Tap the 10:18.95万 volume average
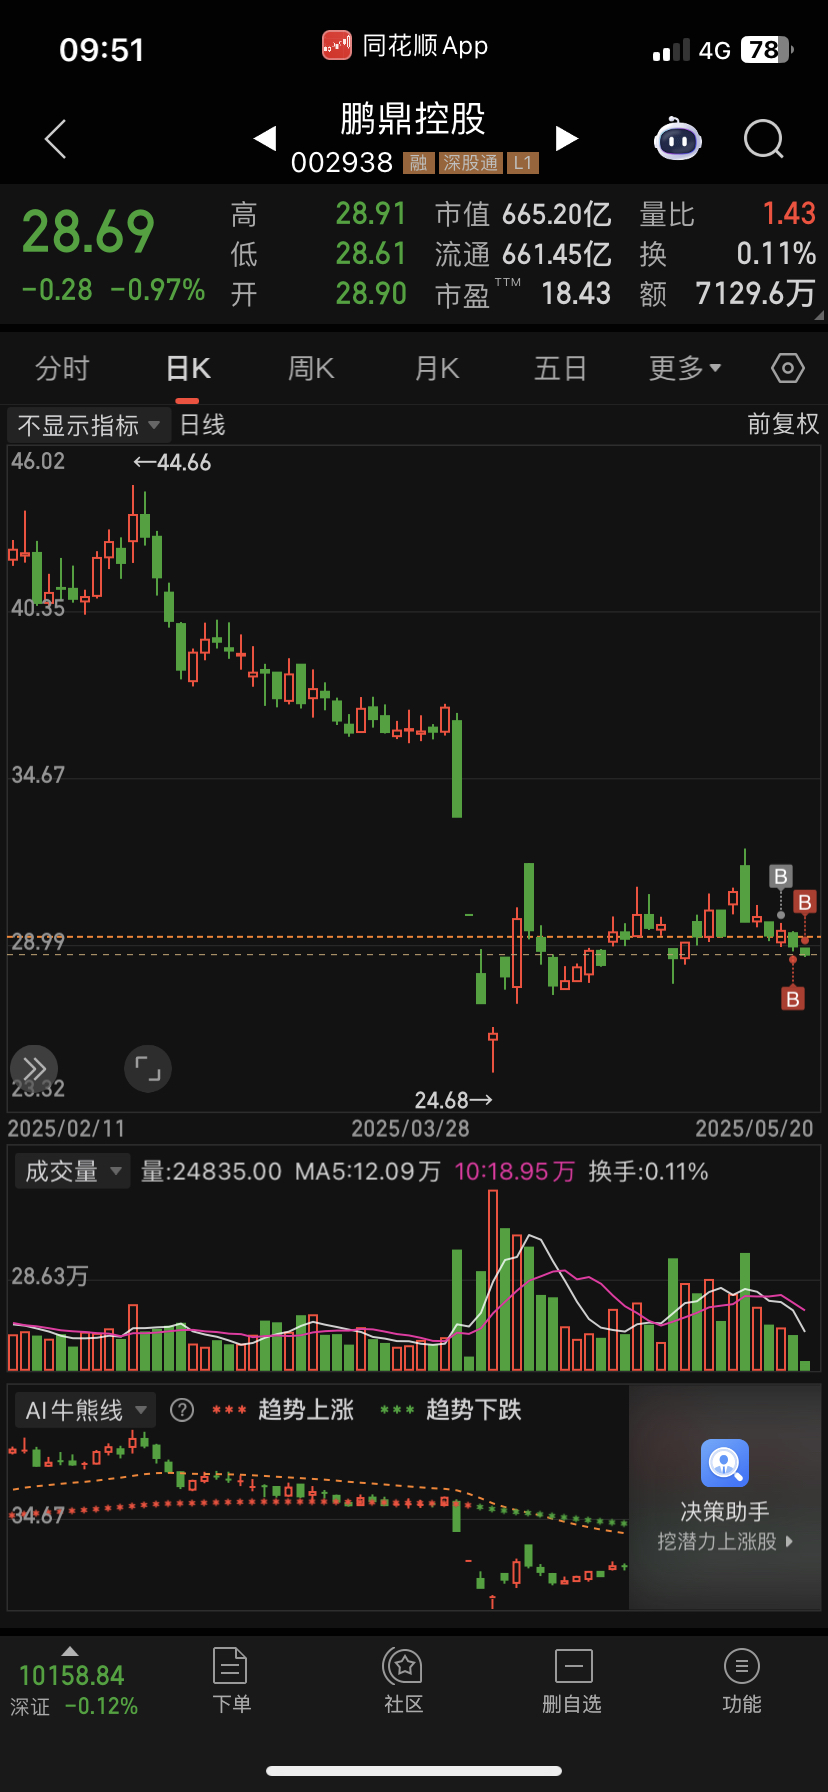828x1792 pixels. click(x=514, y=1171)
